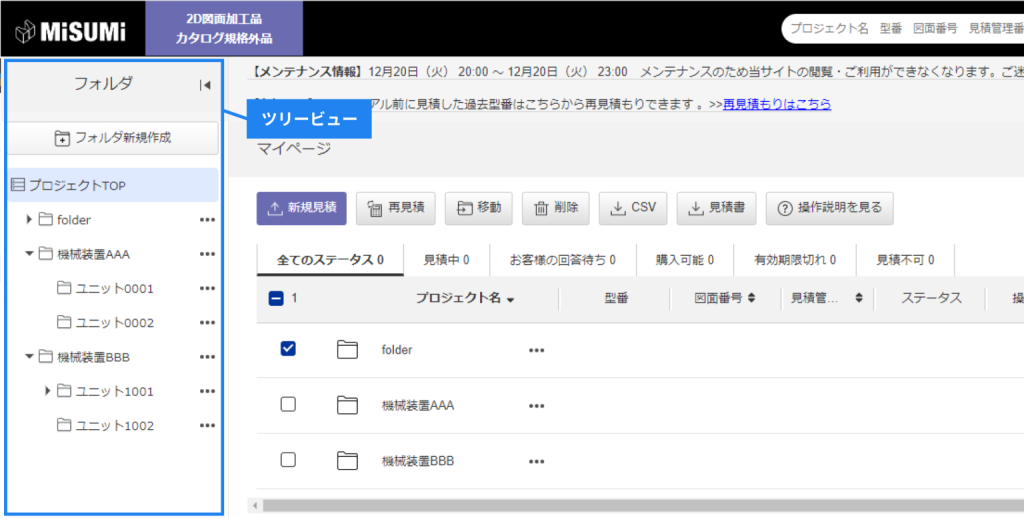The width and height of the screenshot is (1024, 519).
Task: Switch to 有効期限切れ tab
Action: coord(795,260)
